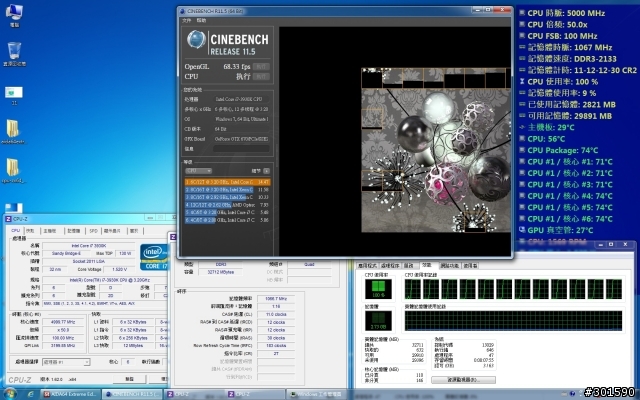Select the 12C/12T AMD Opteron ranking row
Screen dimensions: 640x400
tap(227, 205)
